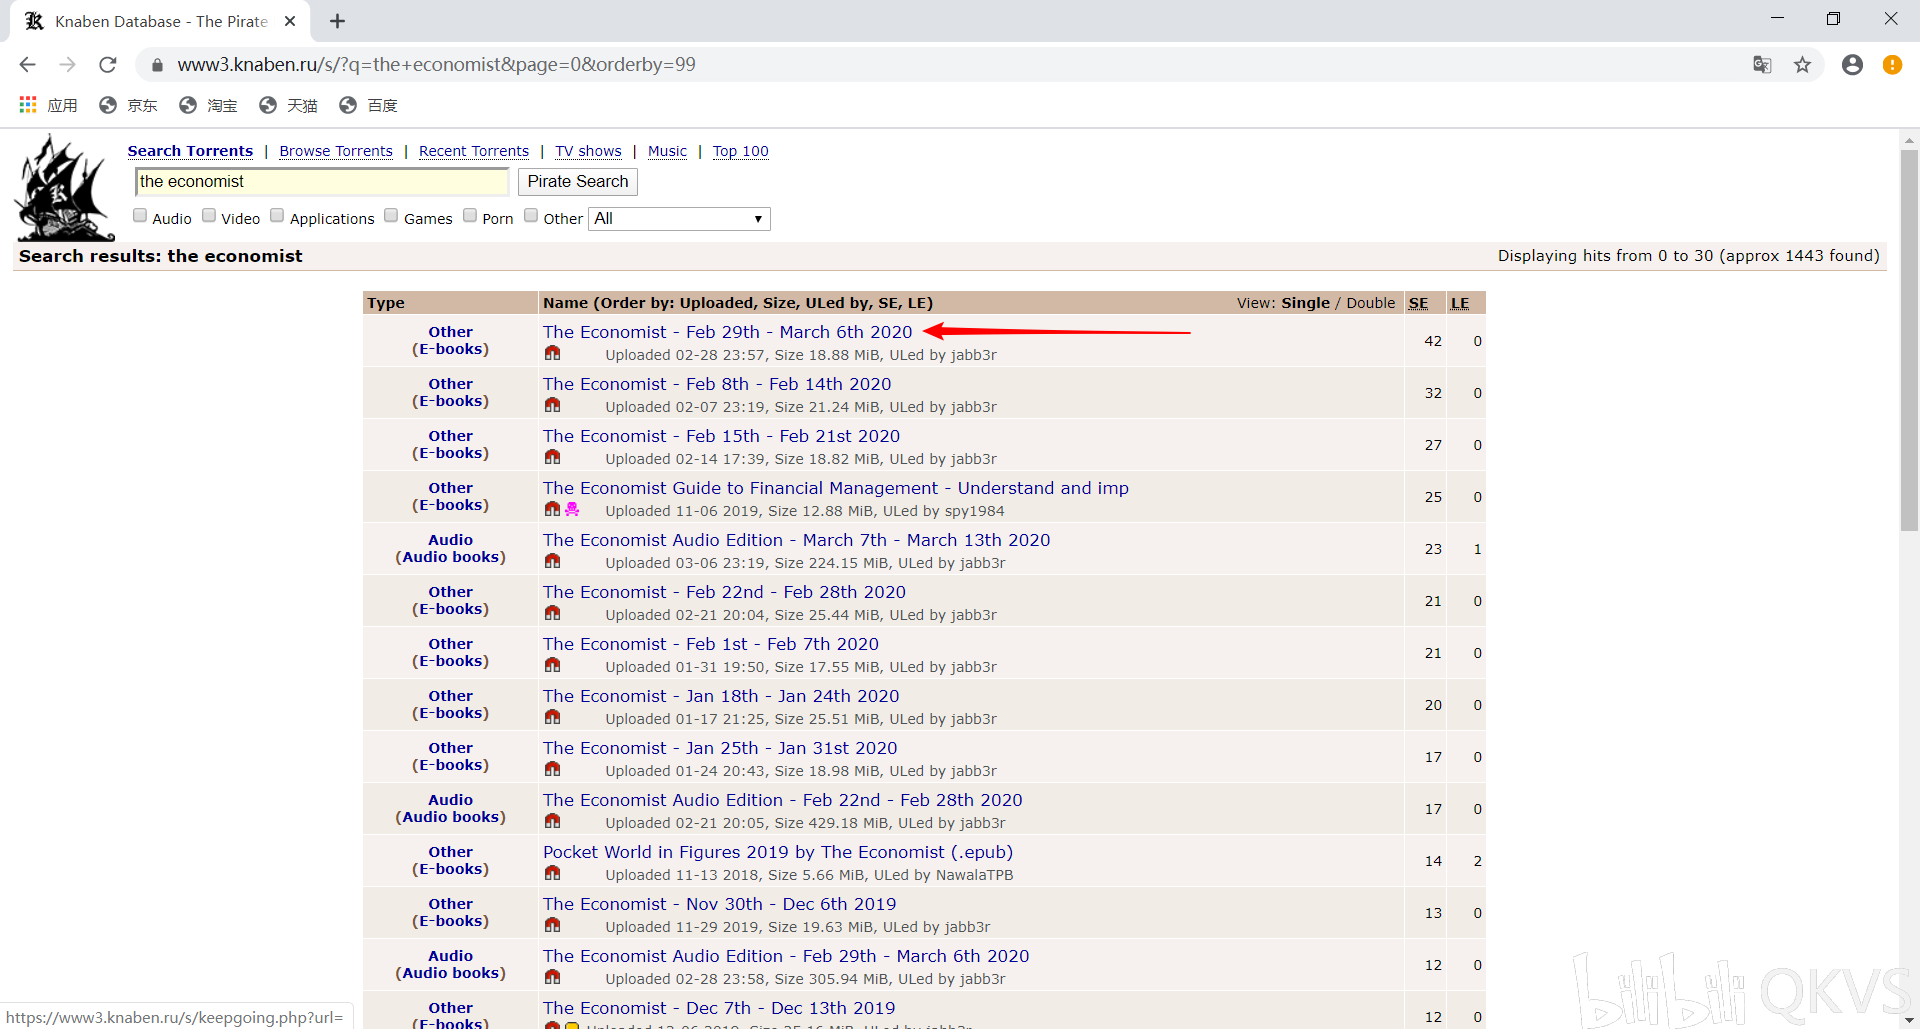Open the Search Torrents tab
1920x1029 pixels.
190,151
